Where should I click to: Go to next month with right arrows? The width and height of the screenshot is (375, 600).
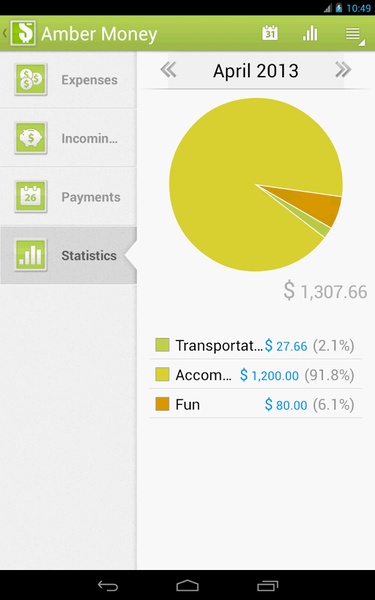(343, 70)
